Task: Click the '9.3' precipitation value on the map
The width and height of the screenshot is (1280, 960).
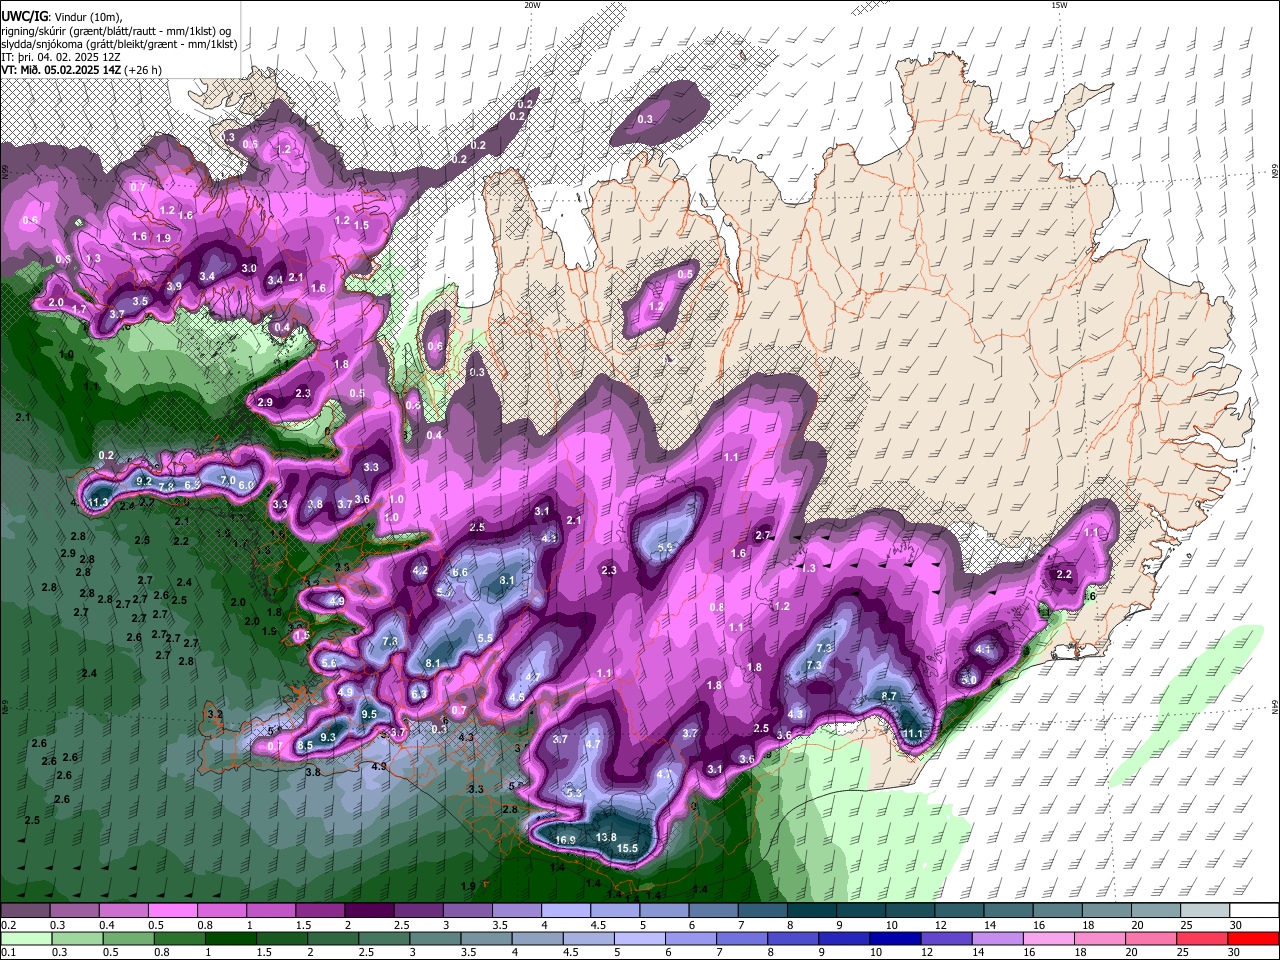Action: (x=328, y=738)
